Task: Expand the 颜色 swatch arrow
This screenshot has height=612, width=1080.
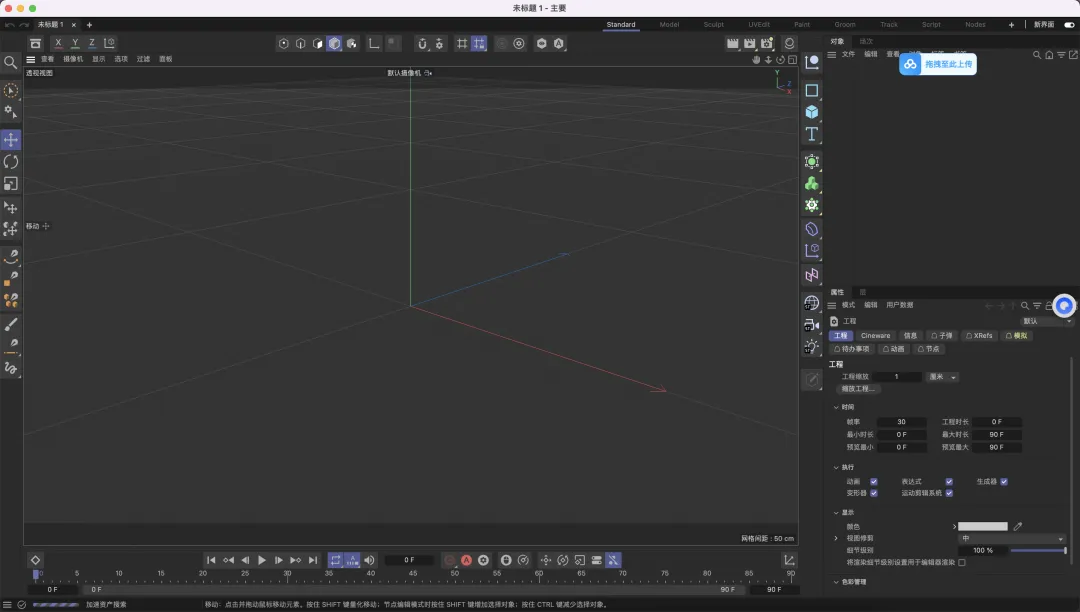Action: 954,527
